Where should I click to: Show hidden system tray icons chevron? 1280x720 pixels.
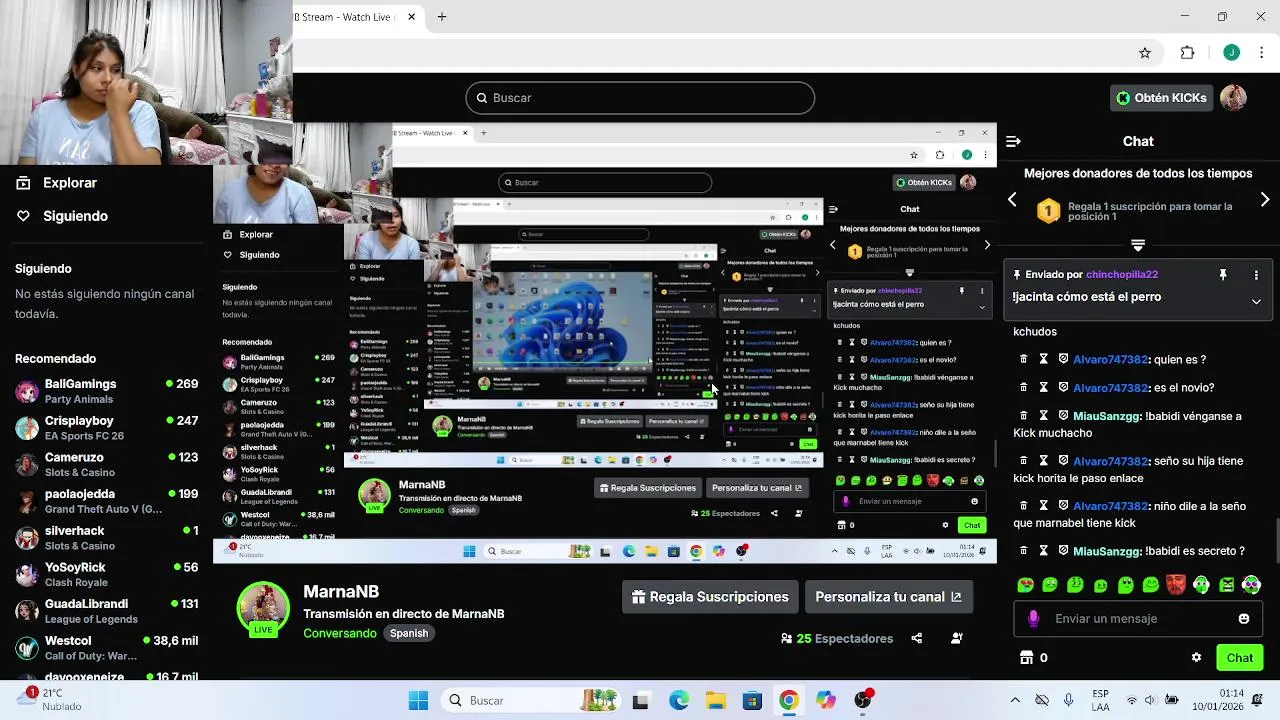1015,700
